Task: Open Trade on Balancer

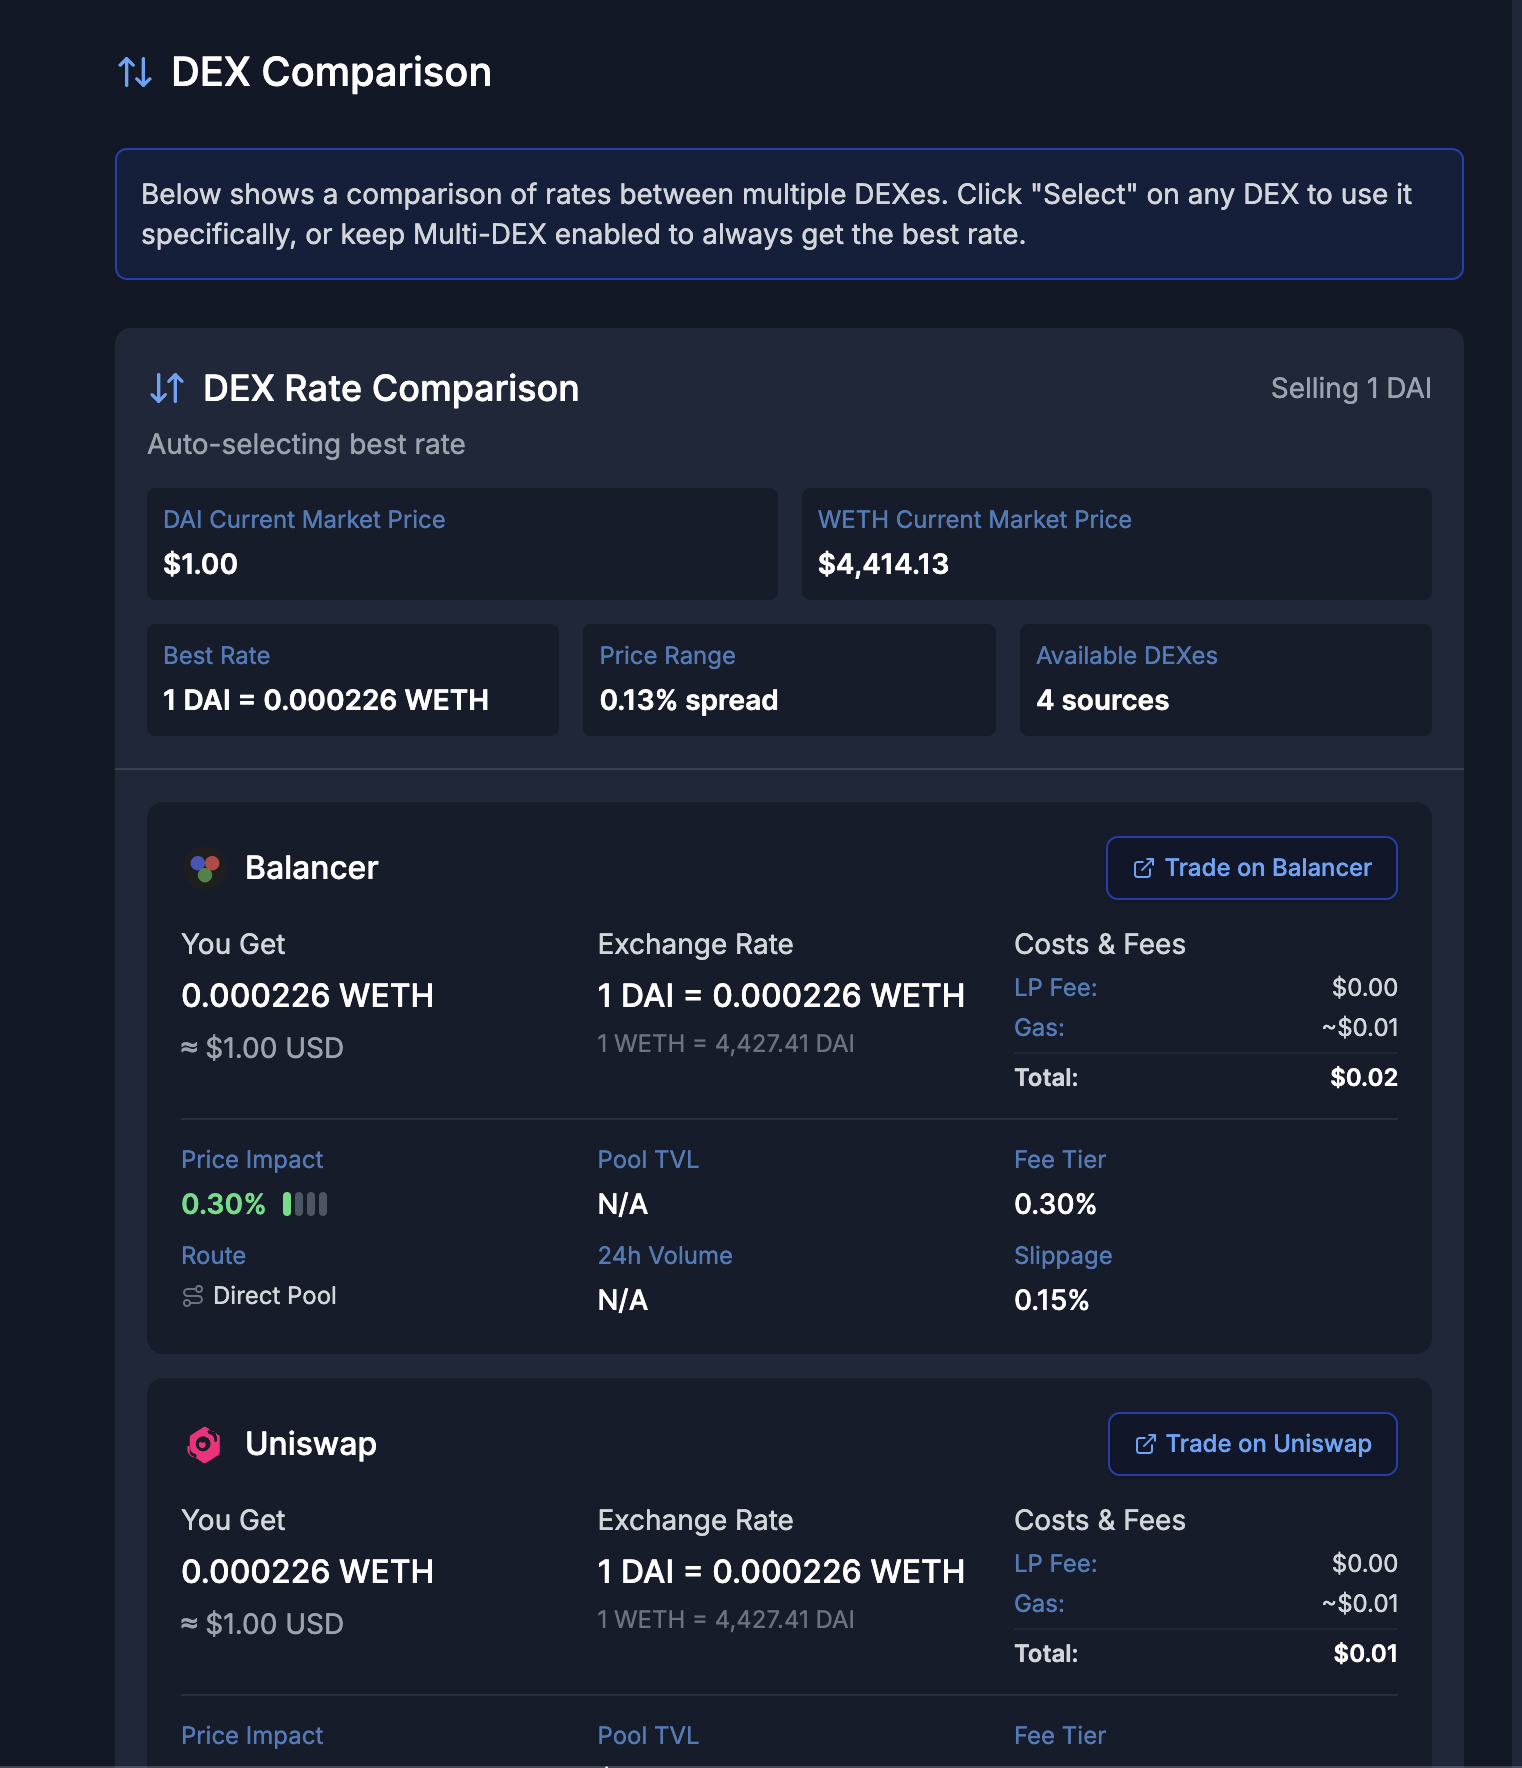Action: pyautogui.click(x=1251, y=868)
